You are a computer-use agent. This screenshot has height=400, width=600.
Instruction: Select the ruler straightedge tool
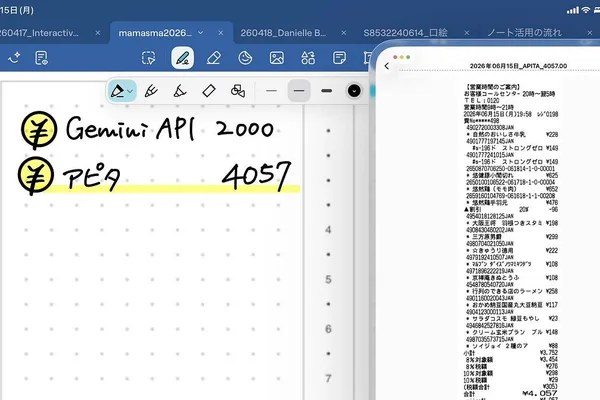coord(209,91)
